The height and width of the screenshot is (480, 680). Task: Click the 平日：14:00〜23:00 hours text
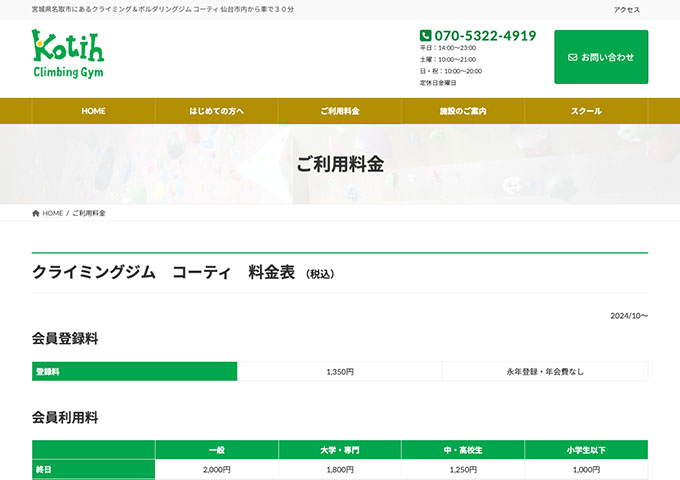(448, 48)
